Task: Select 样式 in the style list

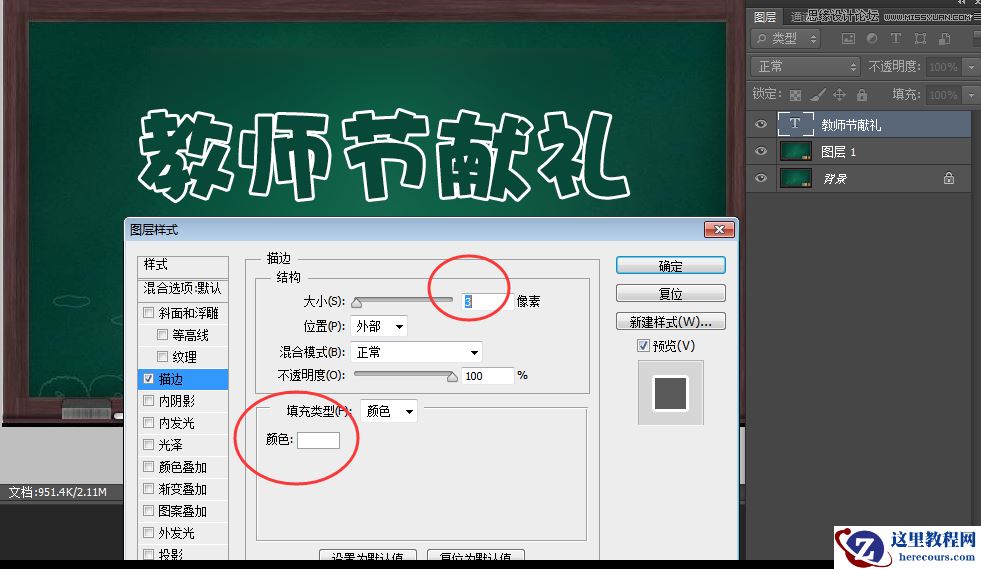Action: [183, 265]
